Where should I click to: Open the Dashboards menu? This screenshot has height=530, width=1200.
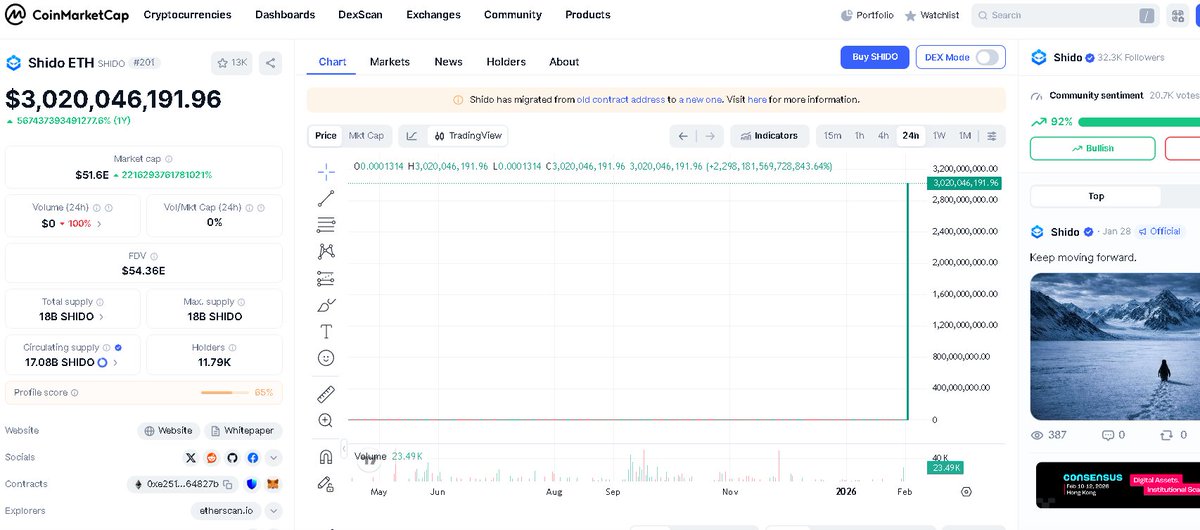click(285, 15)
